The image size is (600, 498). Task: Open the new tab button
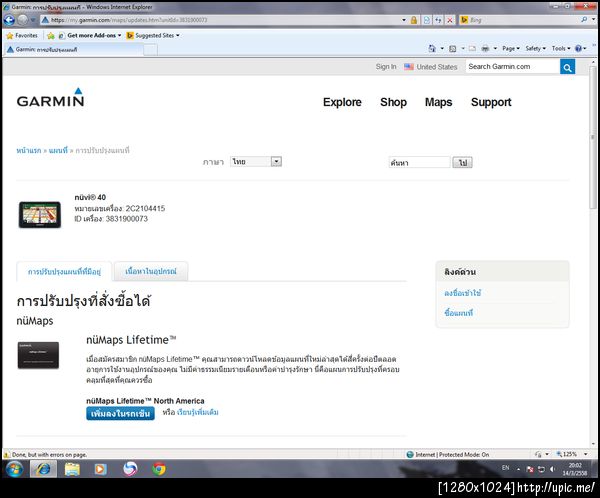[151, 50]
